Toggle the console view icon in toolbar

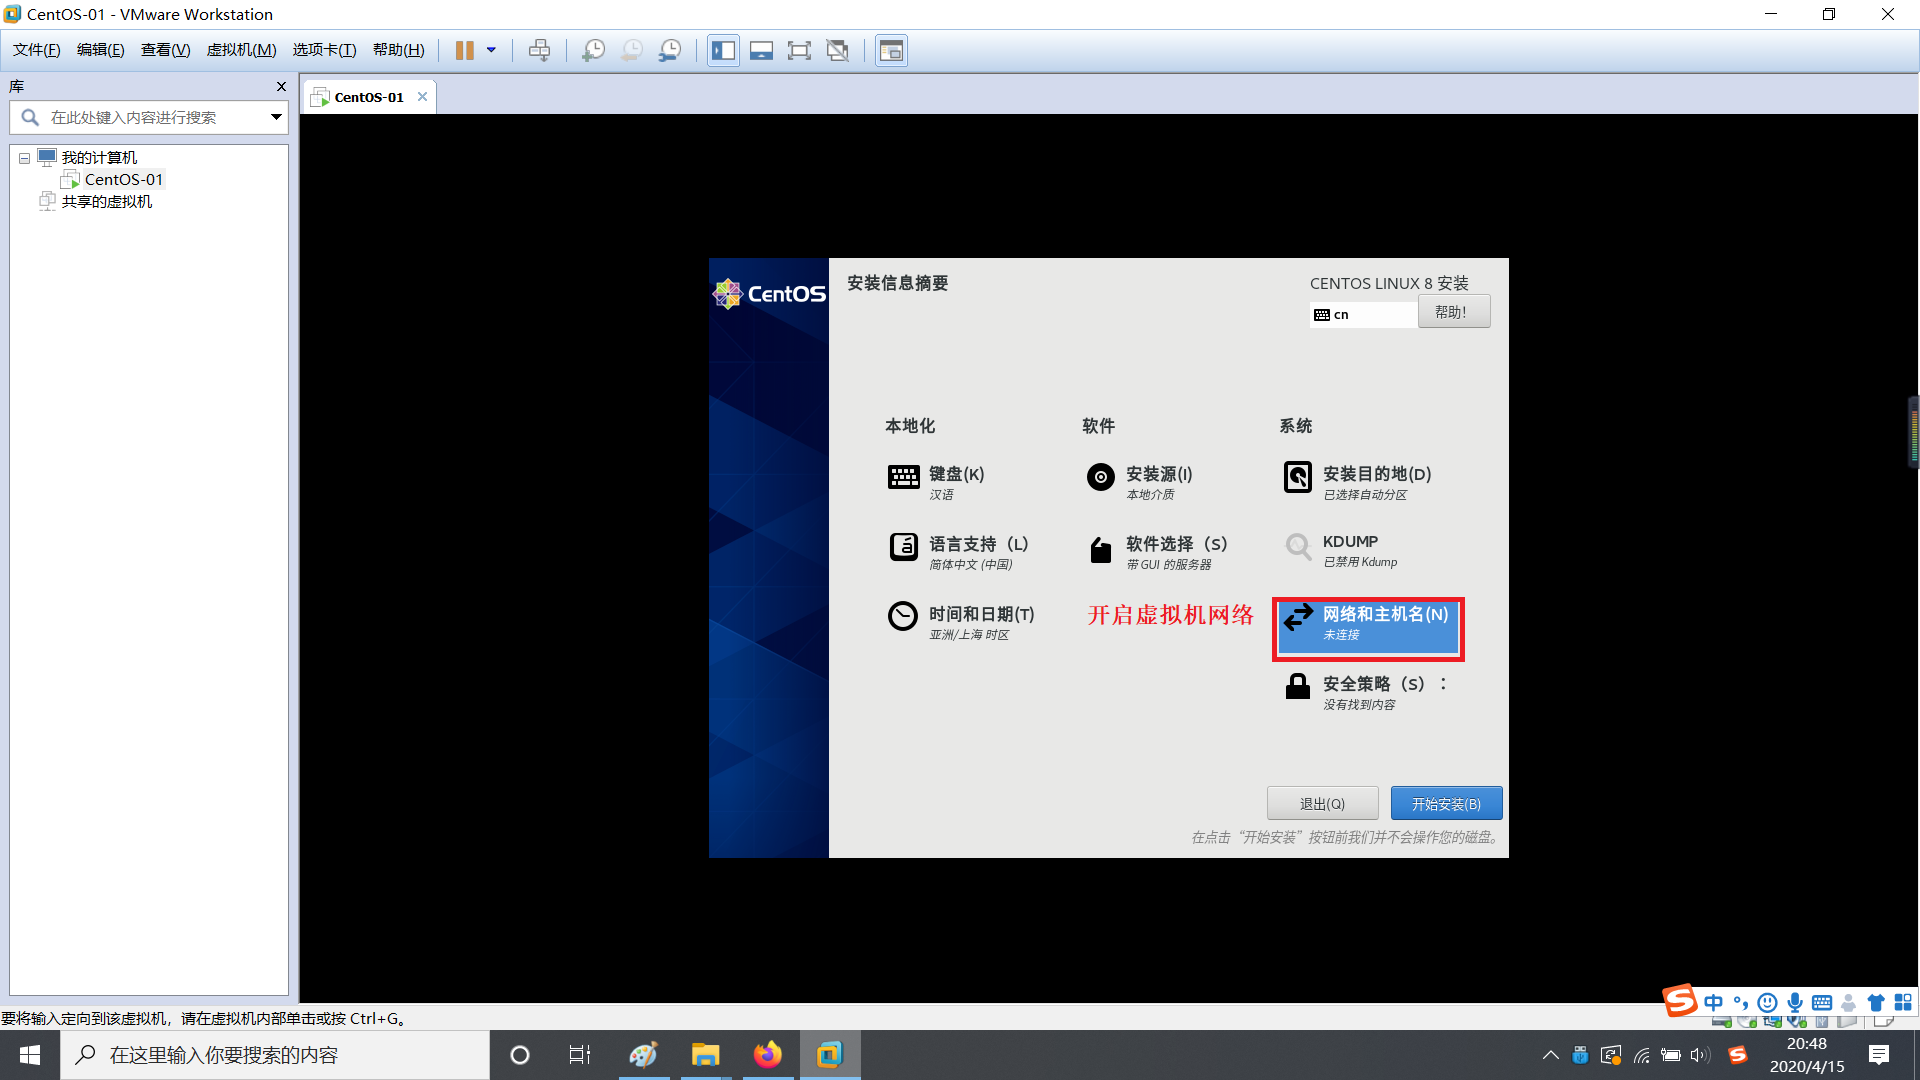(x=891, y=50)
